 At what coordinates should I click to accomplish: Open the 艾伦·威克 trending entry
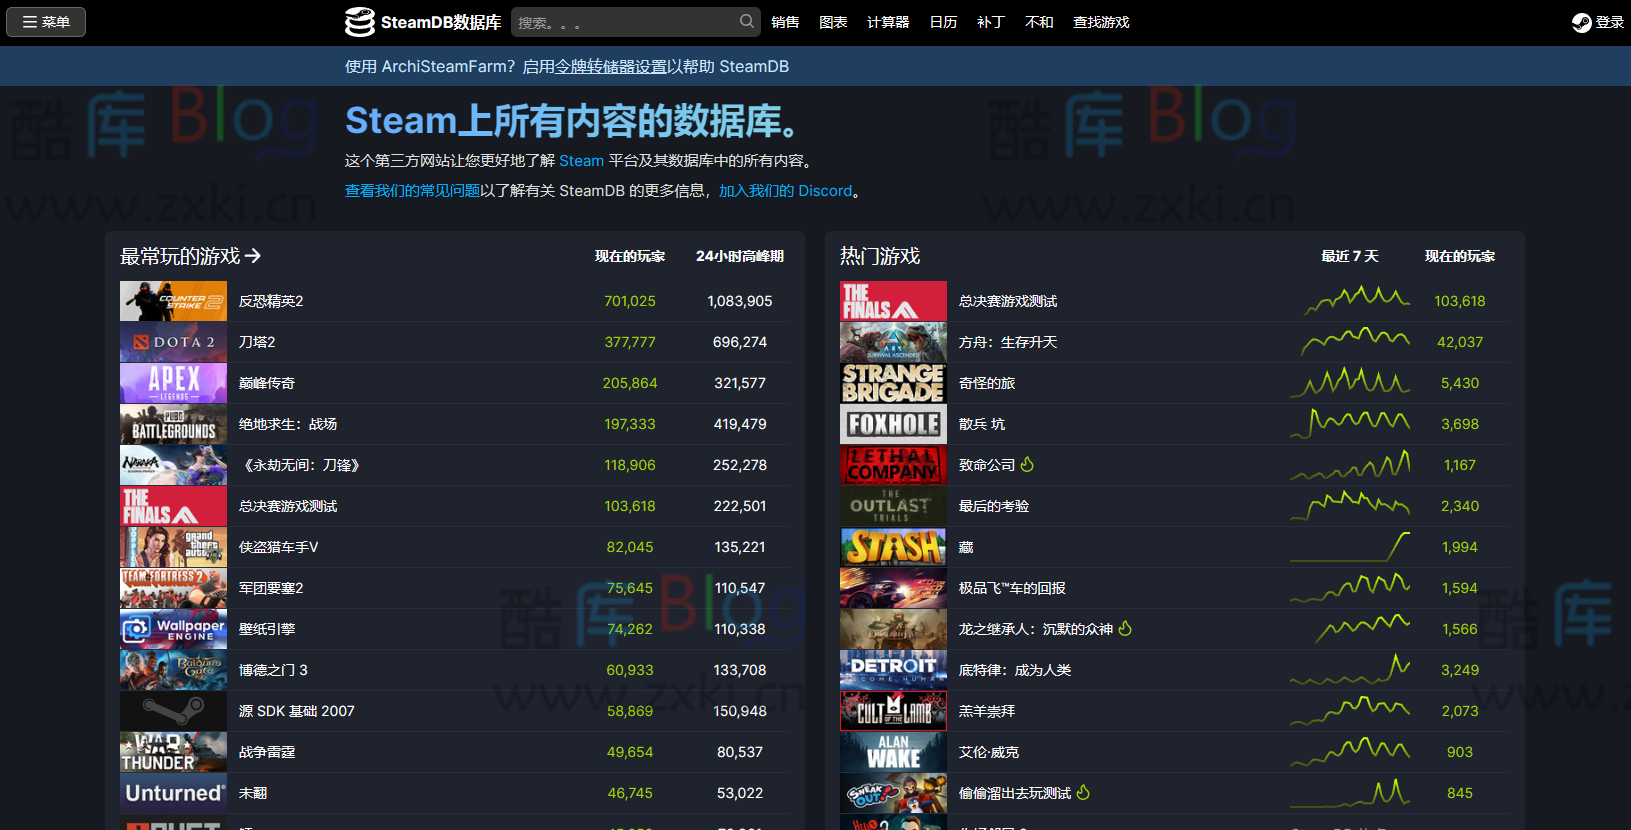[989, 752]
